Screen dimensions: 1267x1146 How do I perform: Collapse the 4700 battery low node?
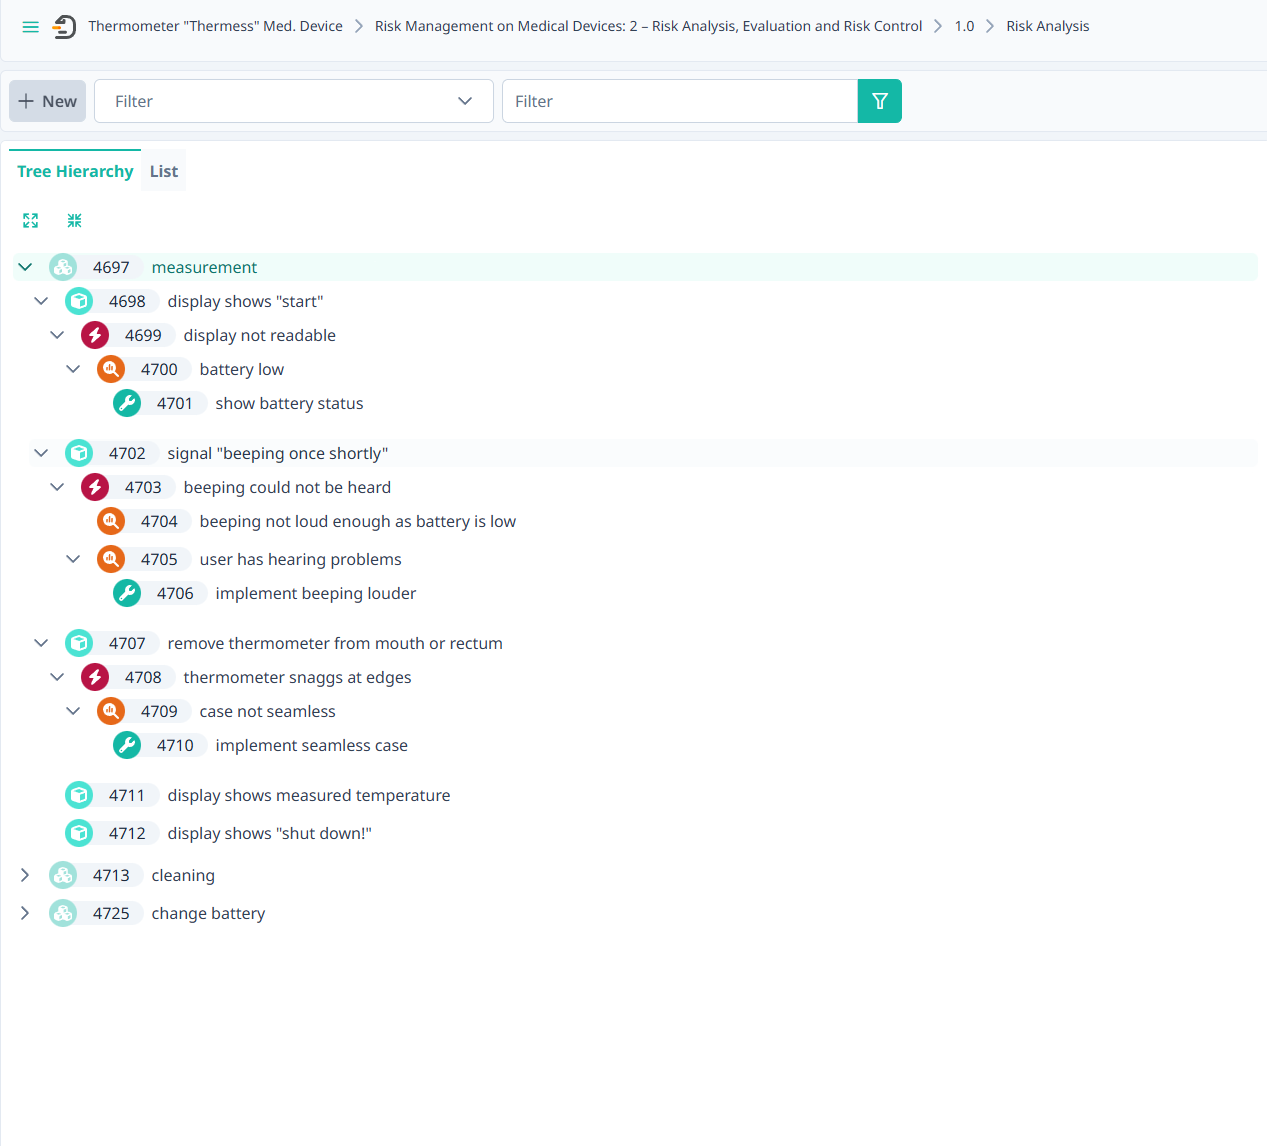(x=73, y=369)
